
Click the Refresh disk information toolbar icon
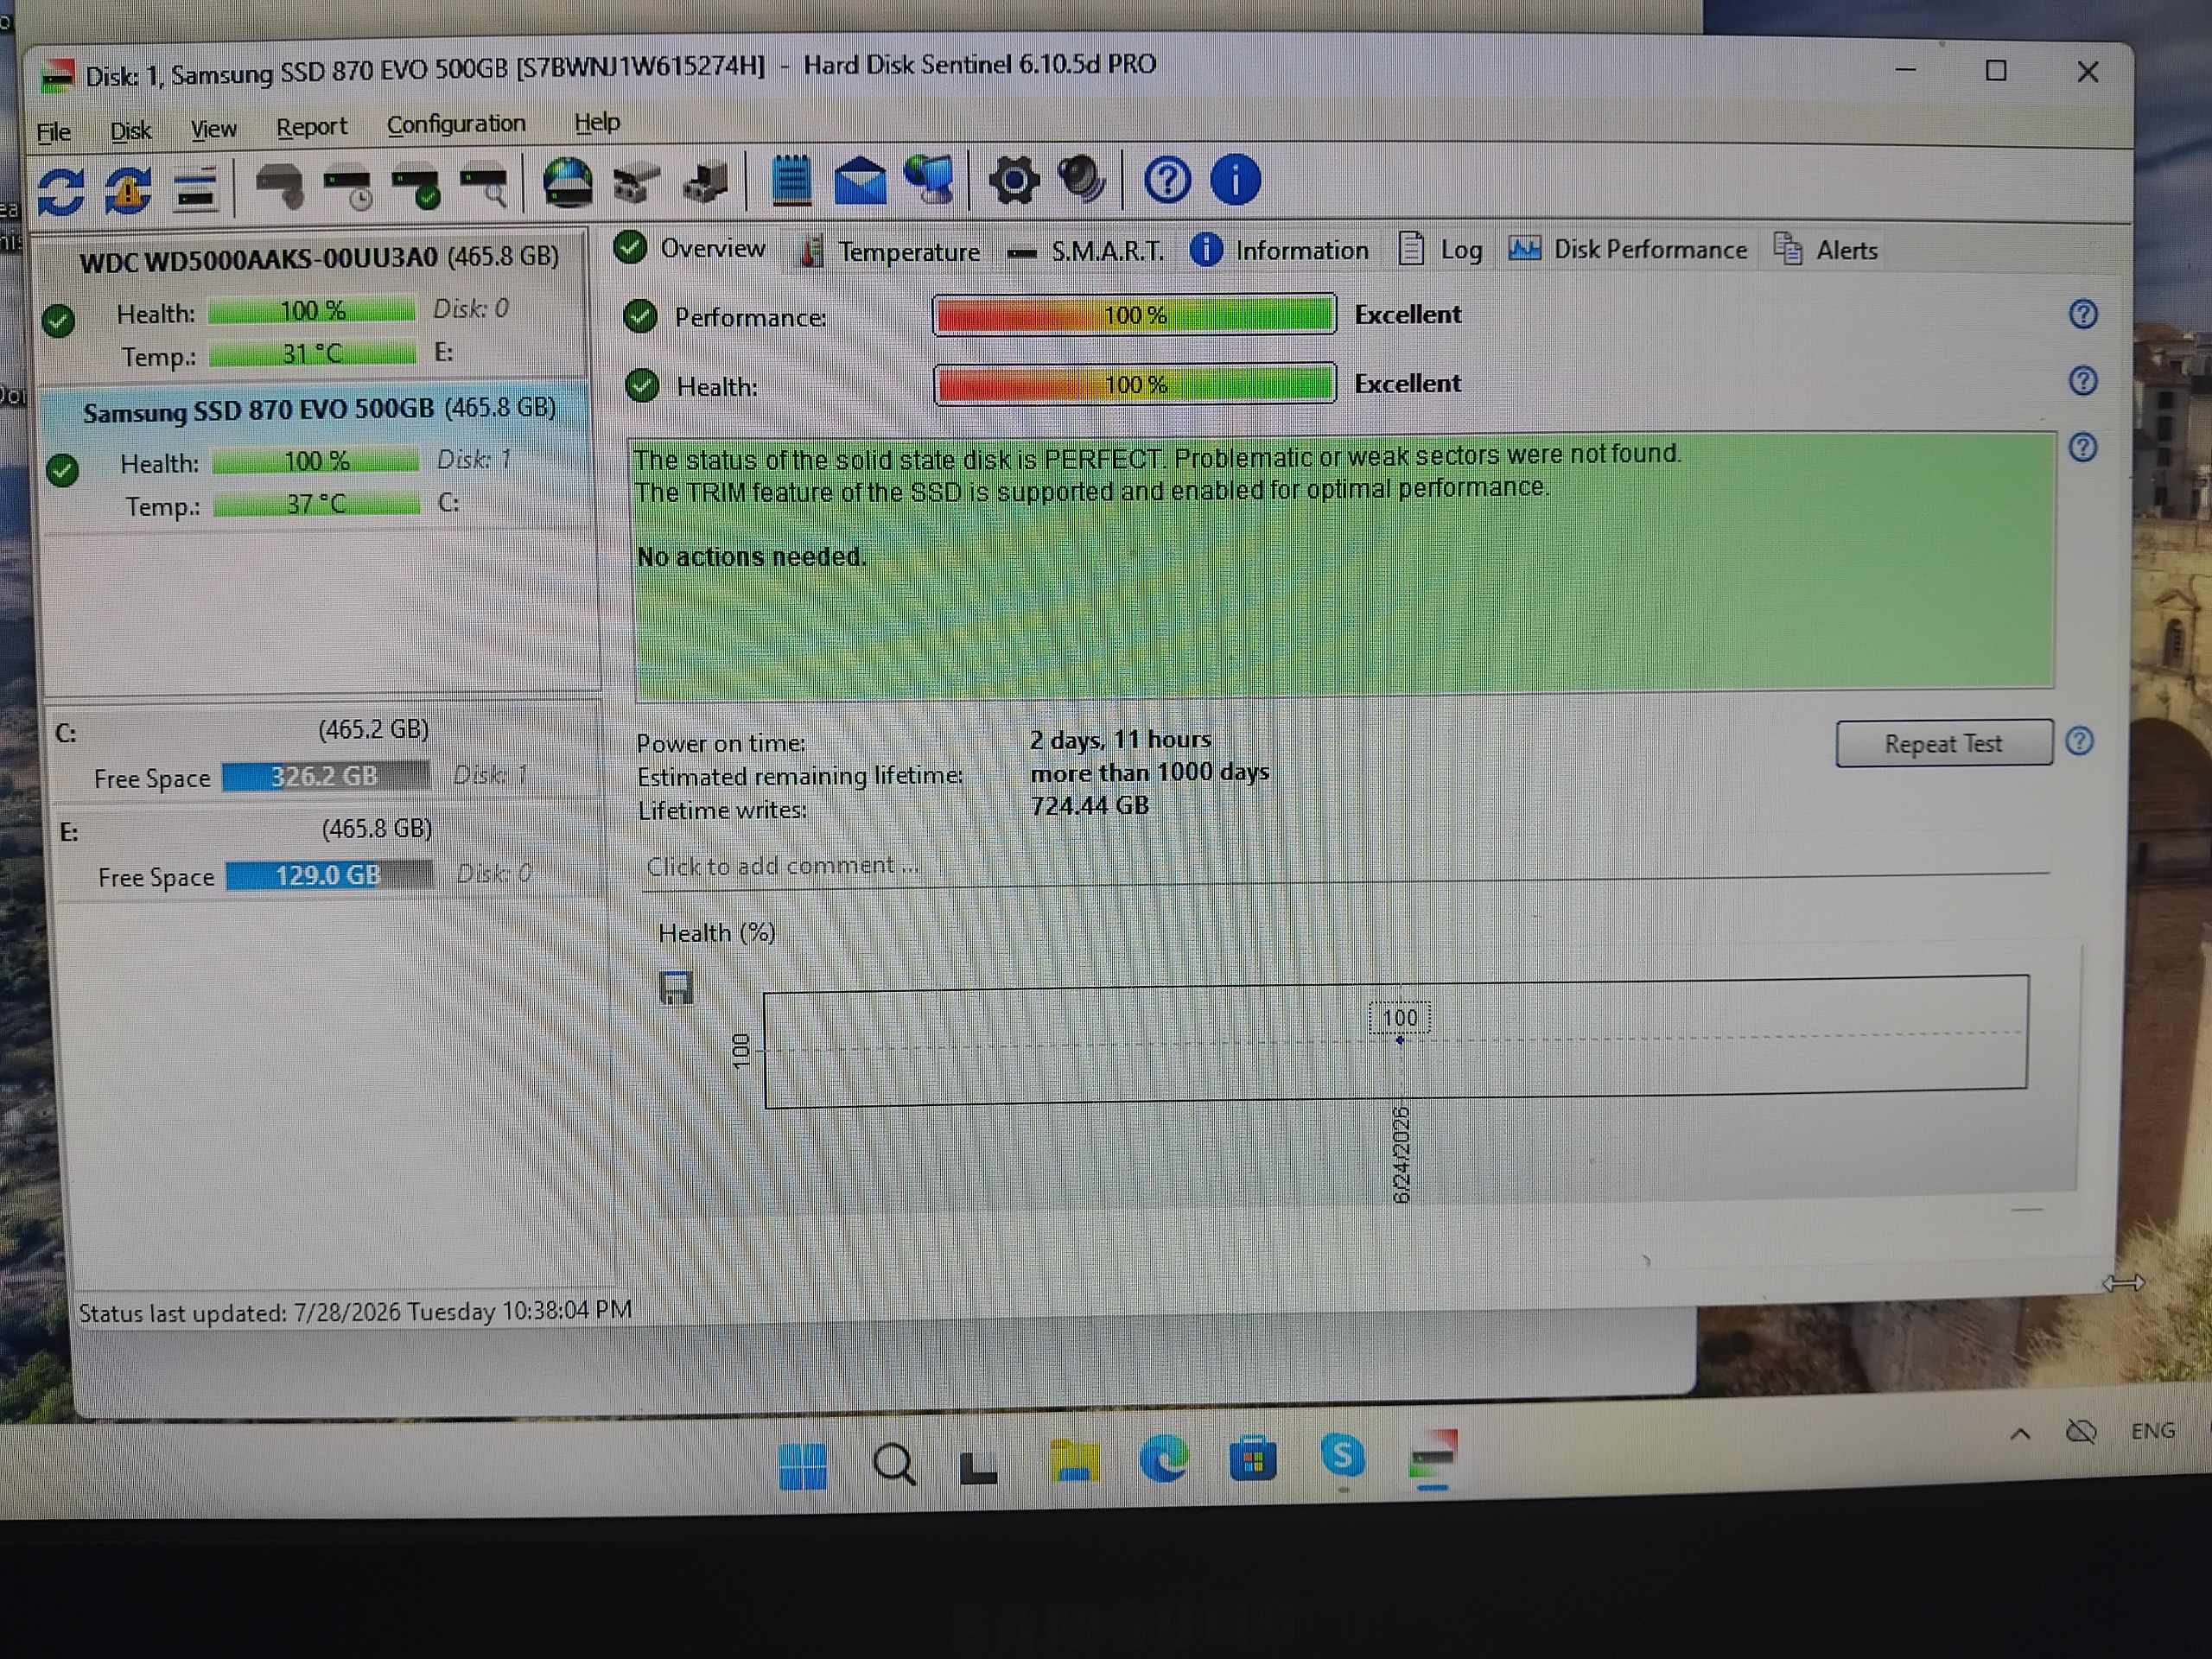click(61, 190)
